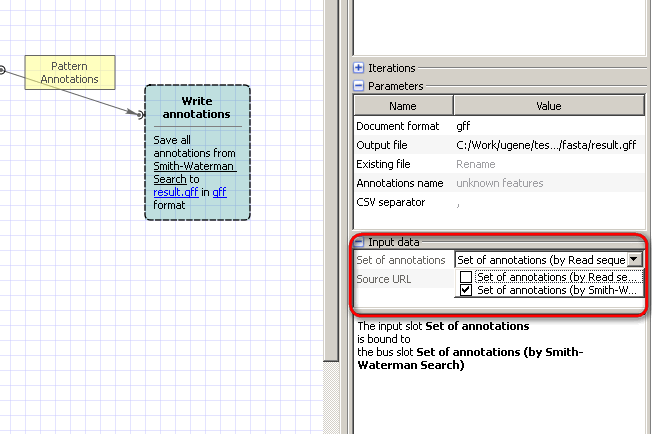The width and height of the screenshot is (652, 434).
Task: Open the Set of annotations dropdown arrow
Action: (634, 260)
